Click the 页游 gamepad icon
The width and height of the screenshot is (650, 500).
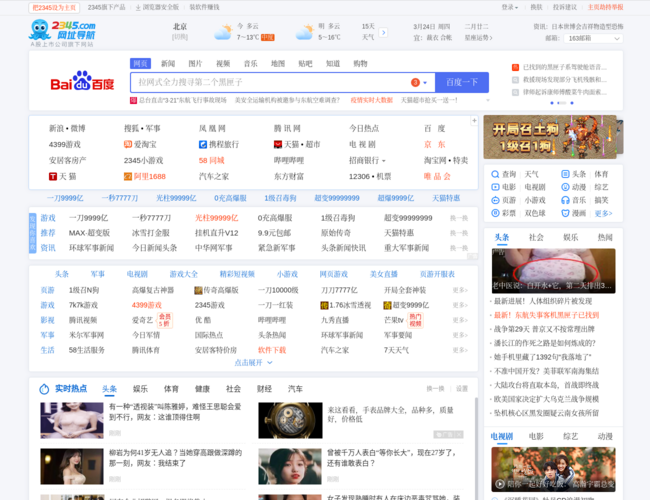(x=495, y=200)
